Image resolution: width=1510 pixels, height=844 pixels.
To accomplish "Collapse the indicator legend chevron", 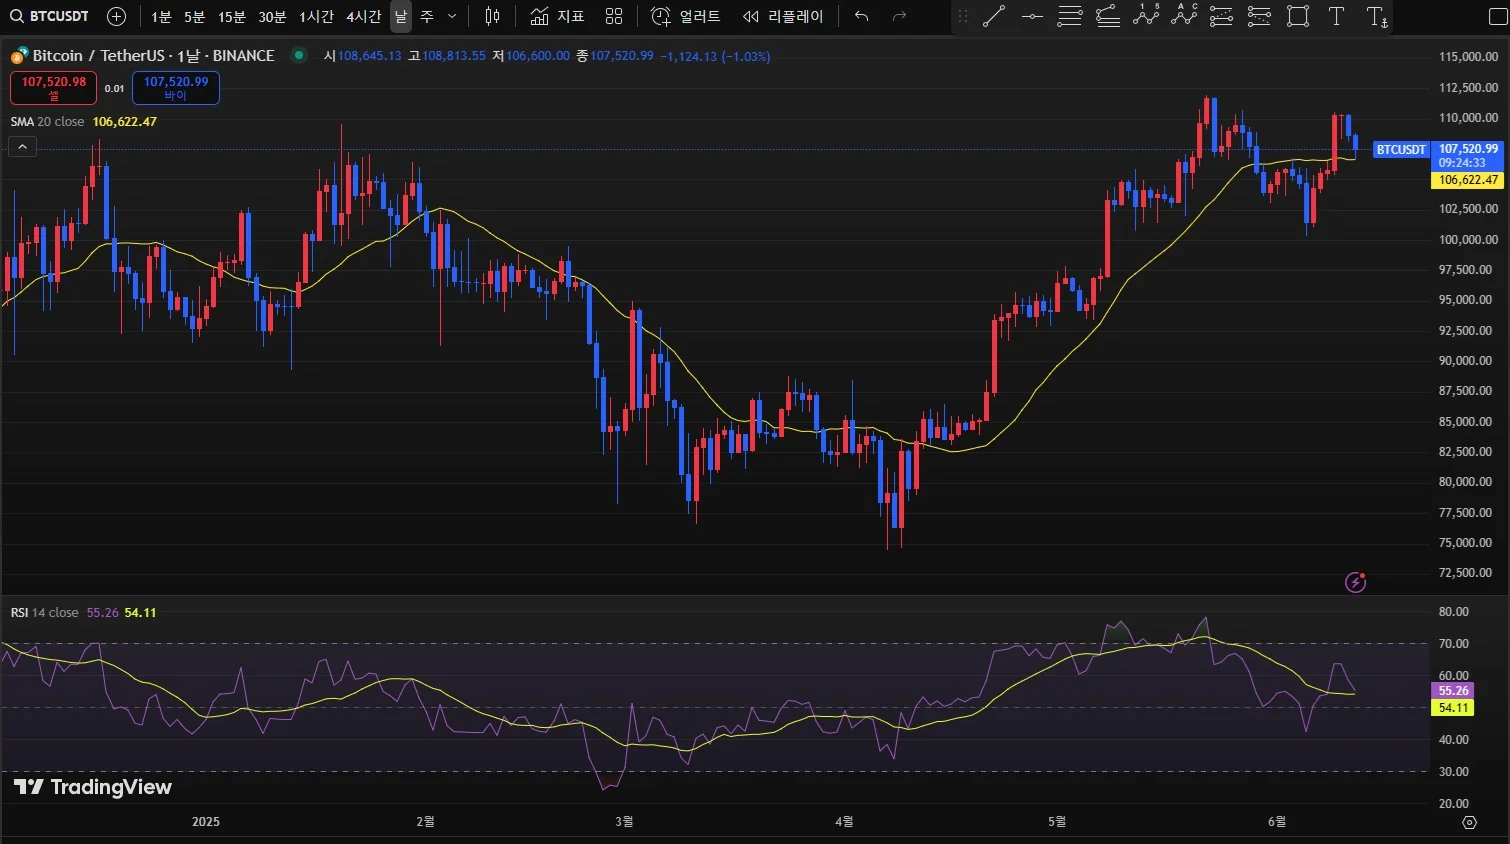I will (x=22, y=147).
